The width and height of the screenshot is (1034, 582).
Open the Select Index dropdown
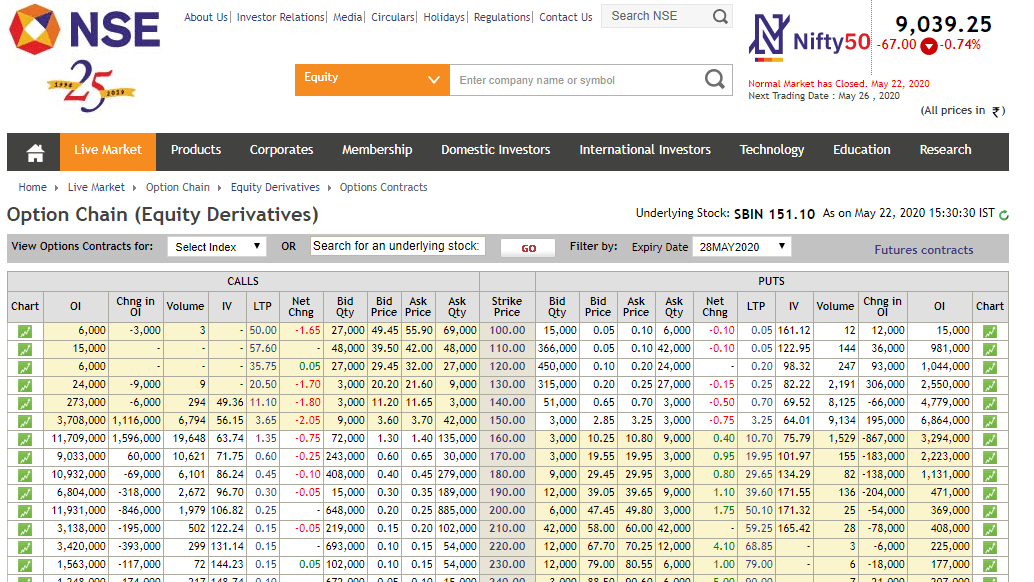pos(216,246)
